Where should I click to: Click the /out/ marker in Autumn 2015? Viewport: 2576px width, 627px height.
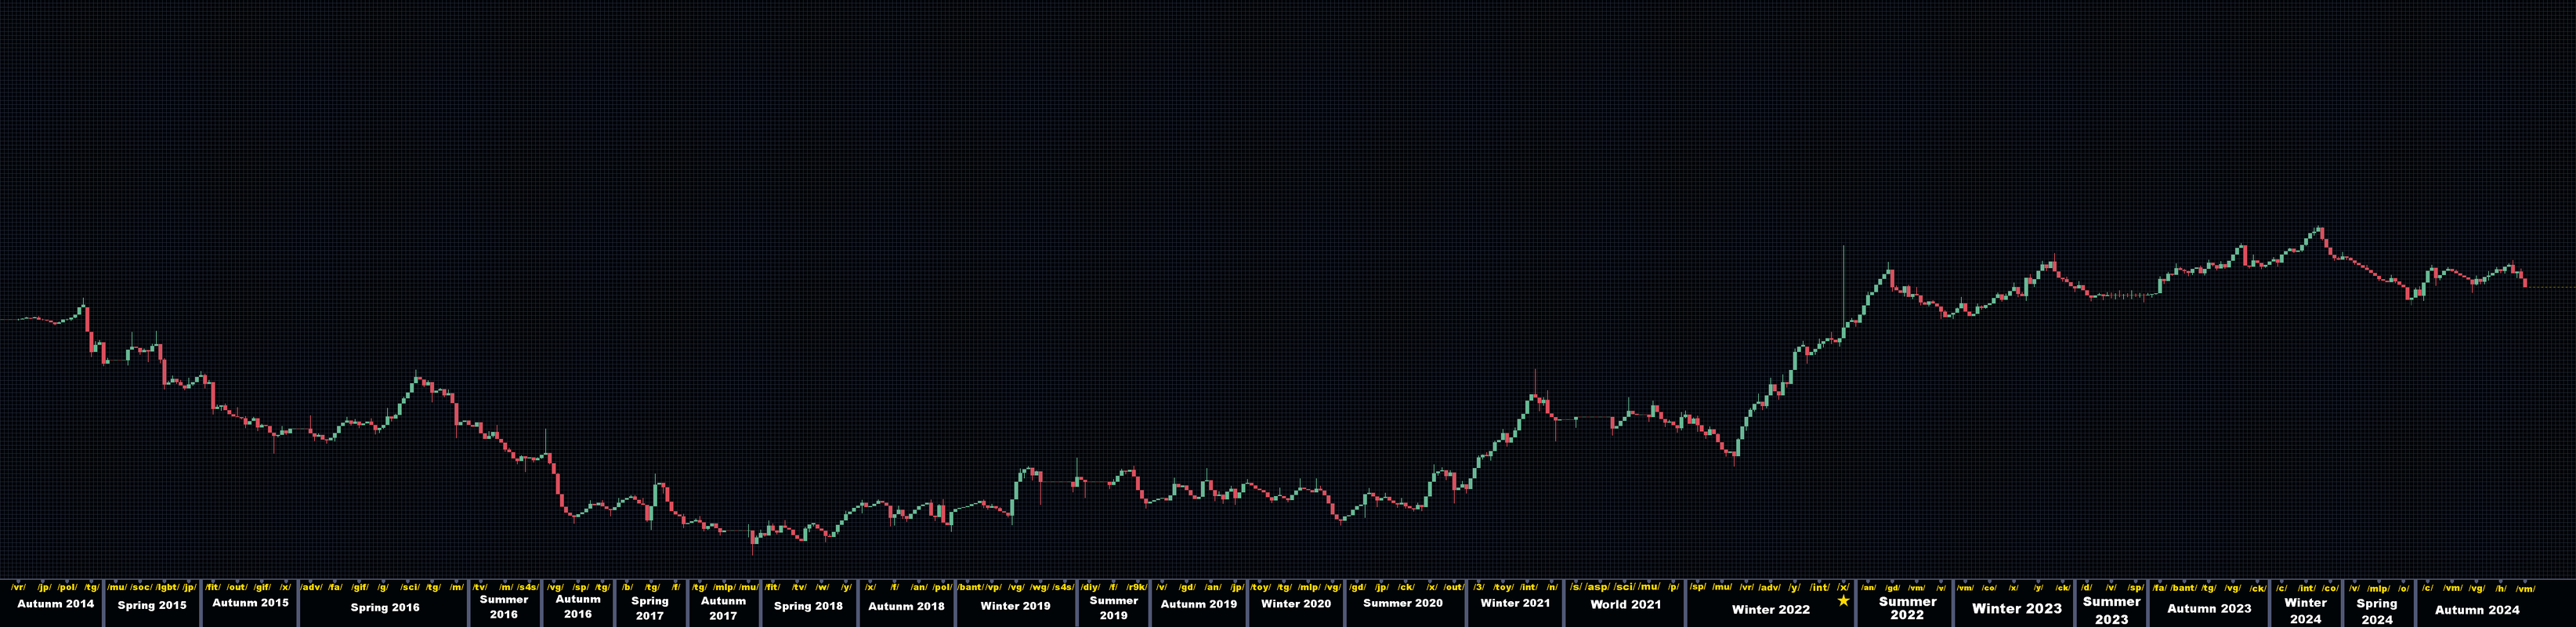(237, 587)
